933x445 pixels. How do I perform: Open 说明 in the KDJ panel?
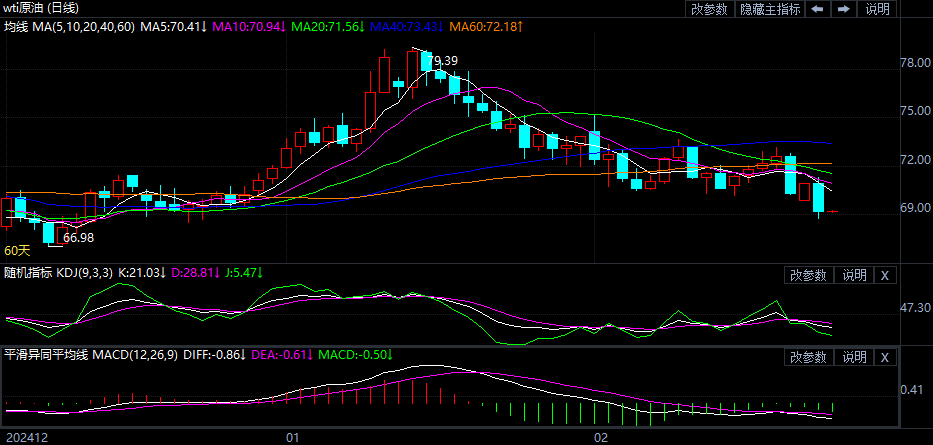(x=854, y=275)
